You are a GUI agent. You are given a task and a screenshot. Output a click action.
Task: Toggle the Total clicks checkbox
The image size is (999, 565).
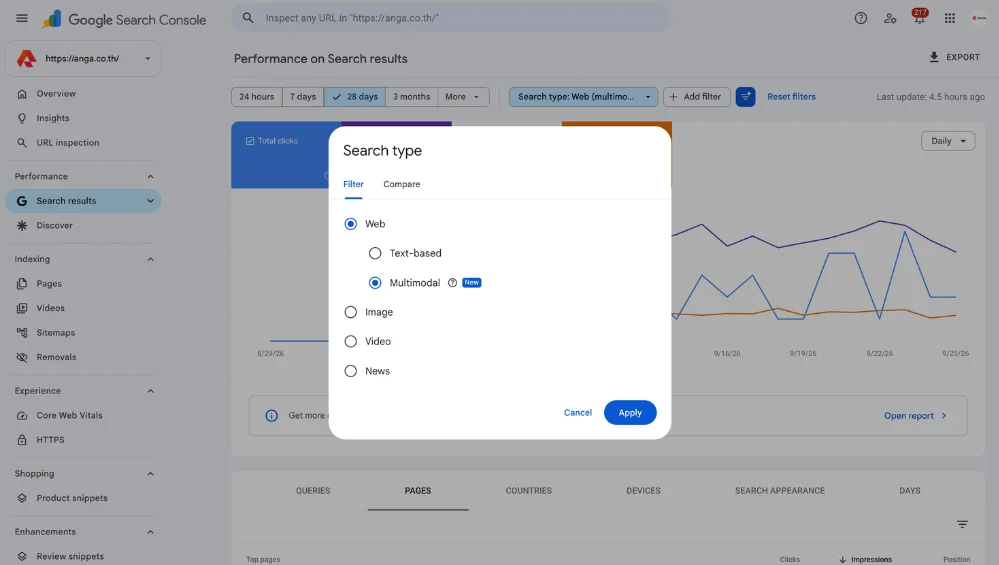click(250, 141)
